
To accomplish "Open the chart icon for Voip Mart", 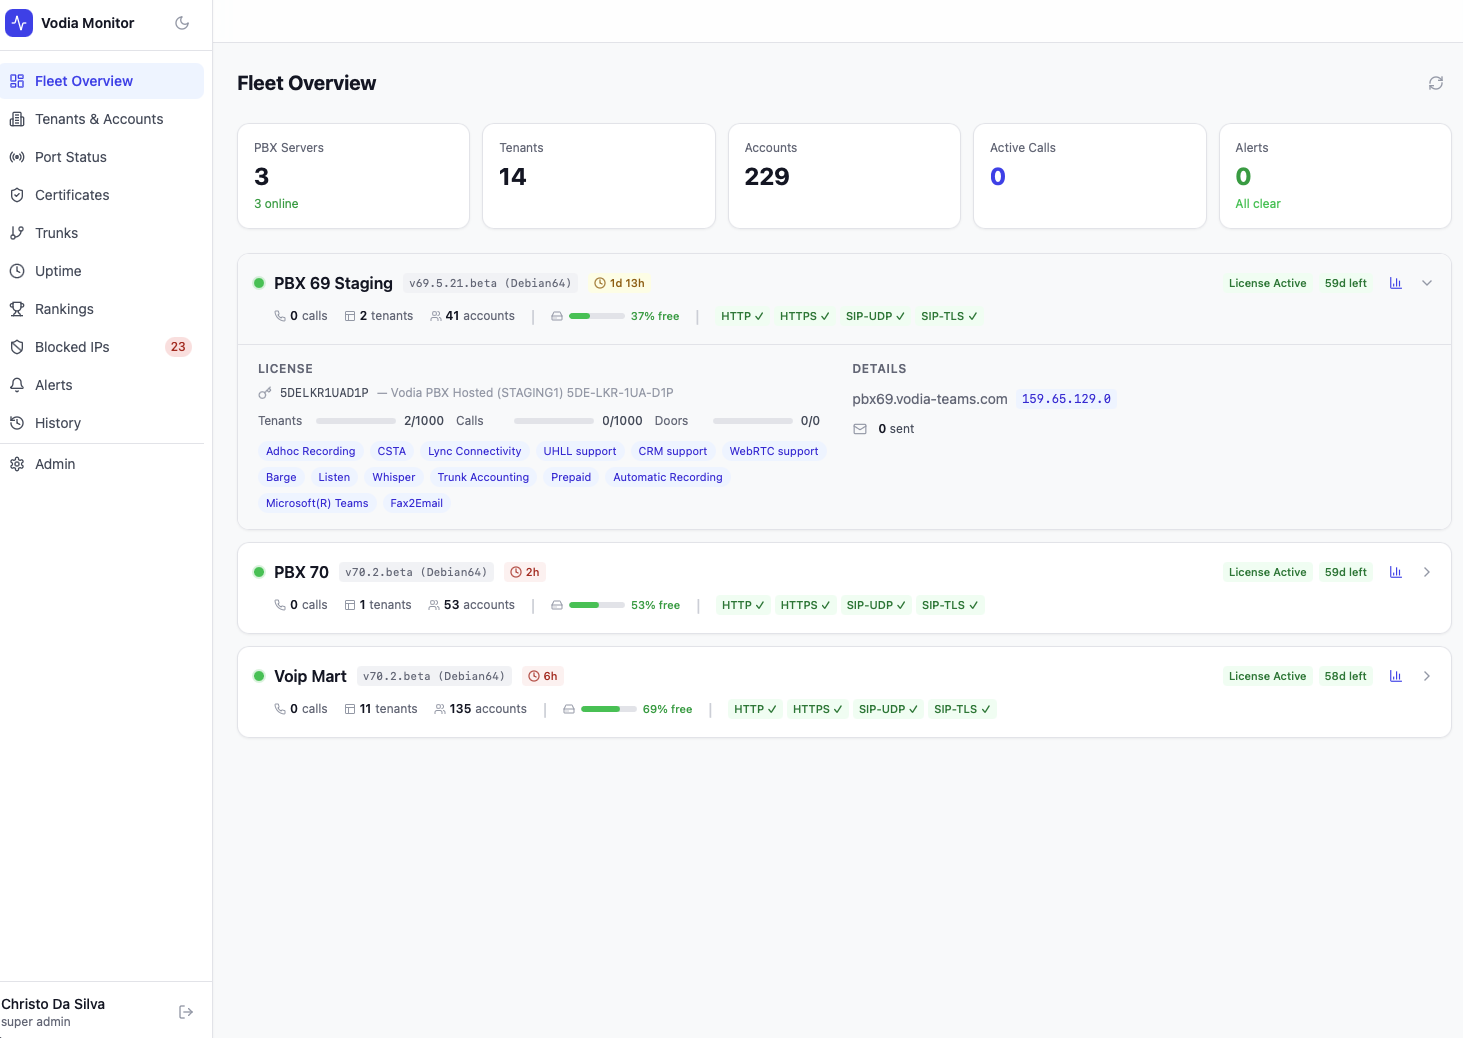I will pos(1395,676).
